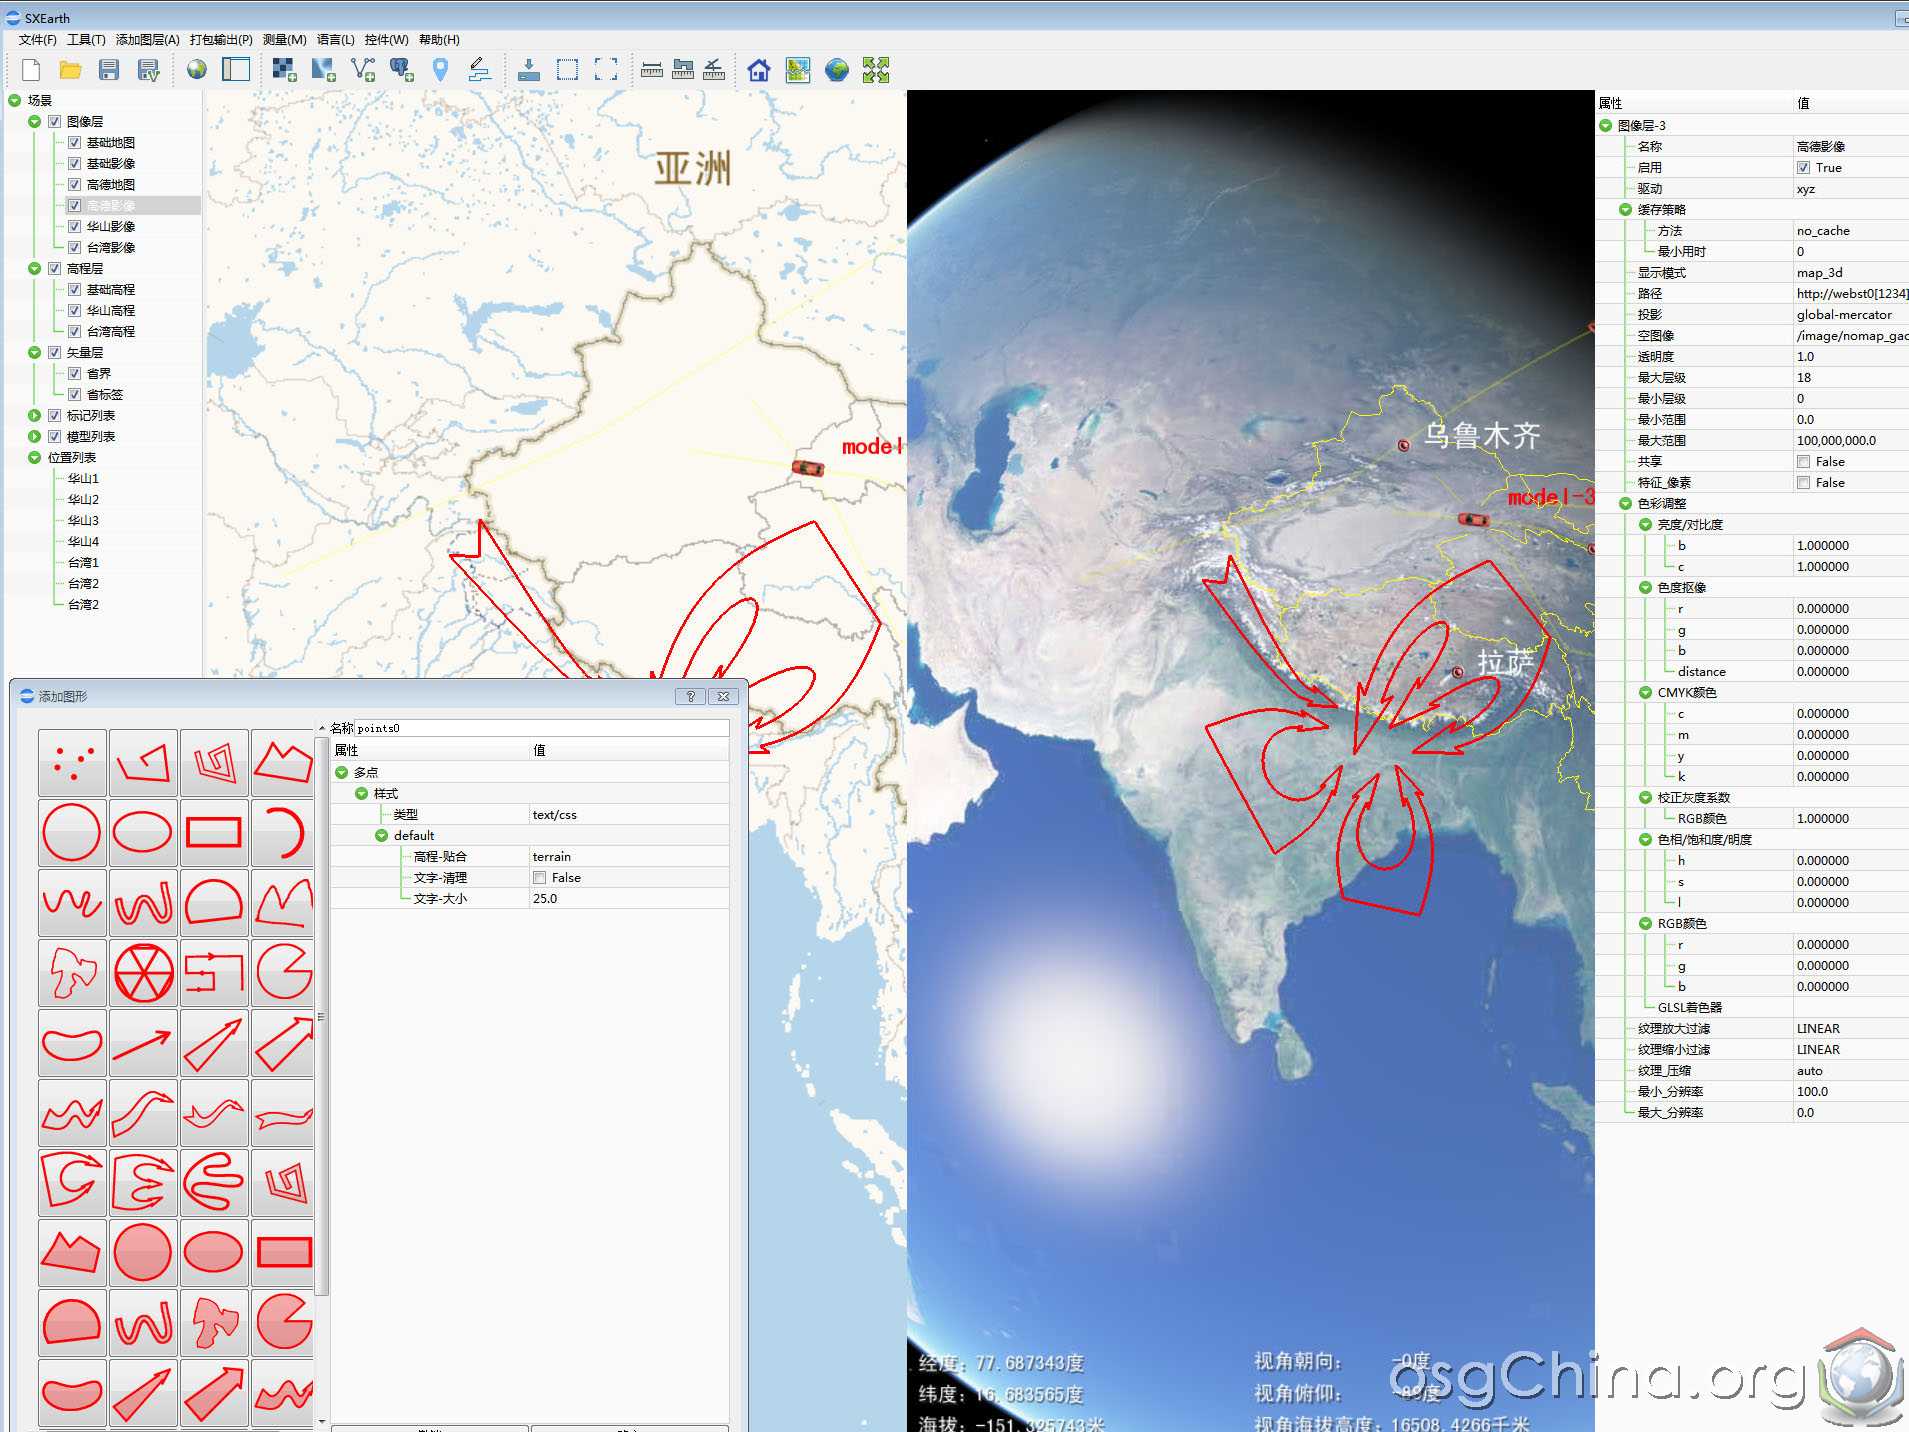Image resolution: width=1909 pixels, height=1432 pixels.
Task: Select the circle with hexagon spokes shape
Action: click(143, 972)
